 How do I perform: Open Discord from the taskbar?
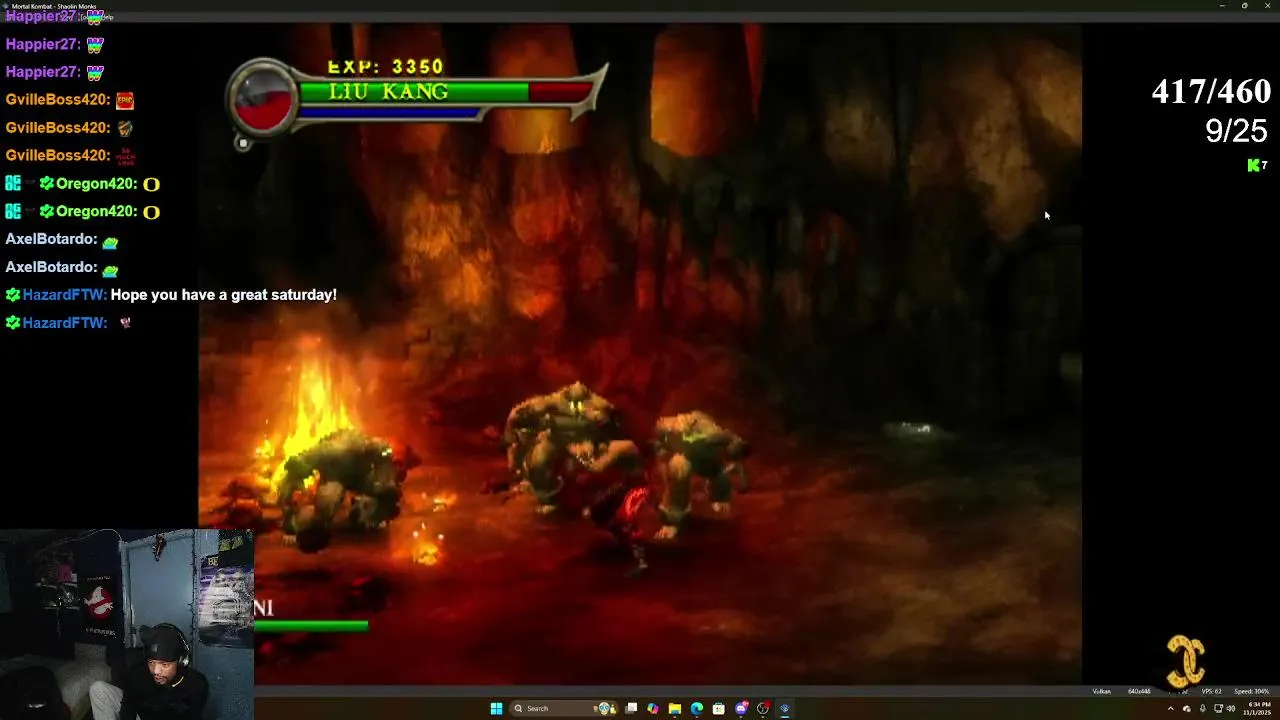click(x=741, y=708)
